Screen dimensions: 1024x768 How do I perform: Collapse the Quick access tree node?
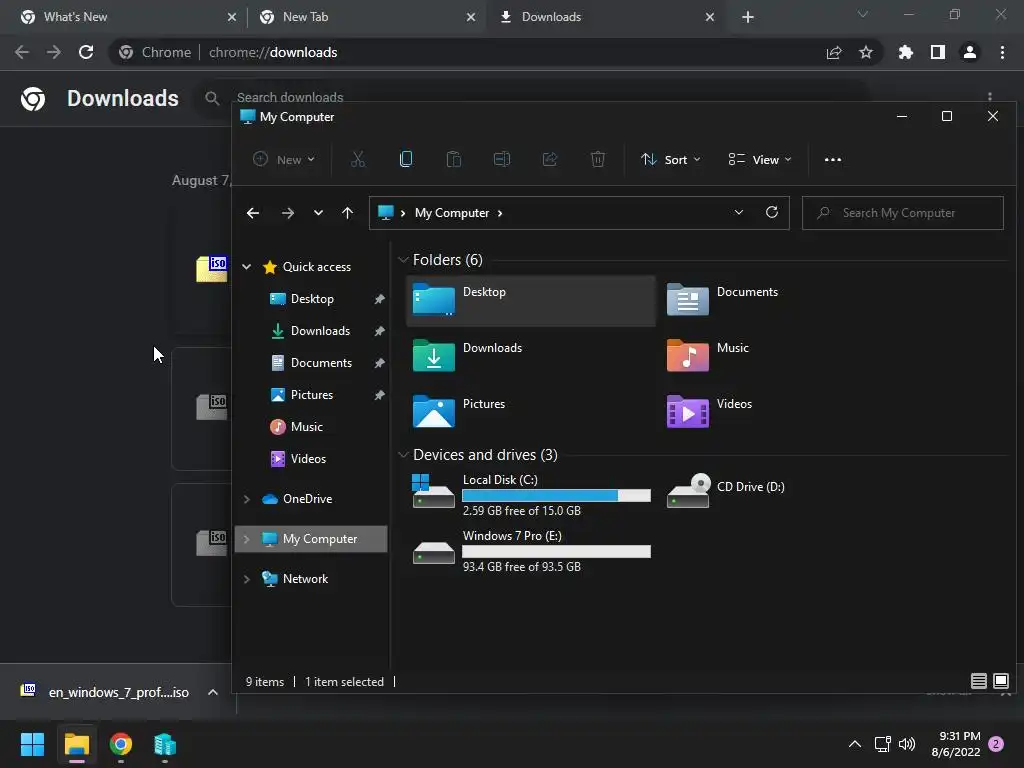pos(246,266)
